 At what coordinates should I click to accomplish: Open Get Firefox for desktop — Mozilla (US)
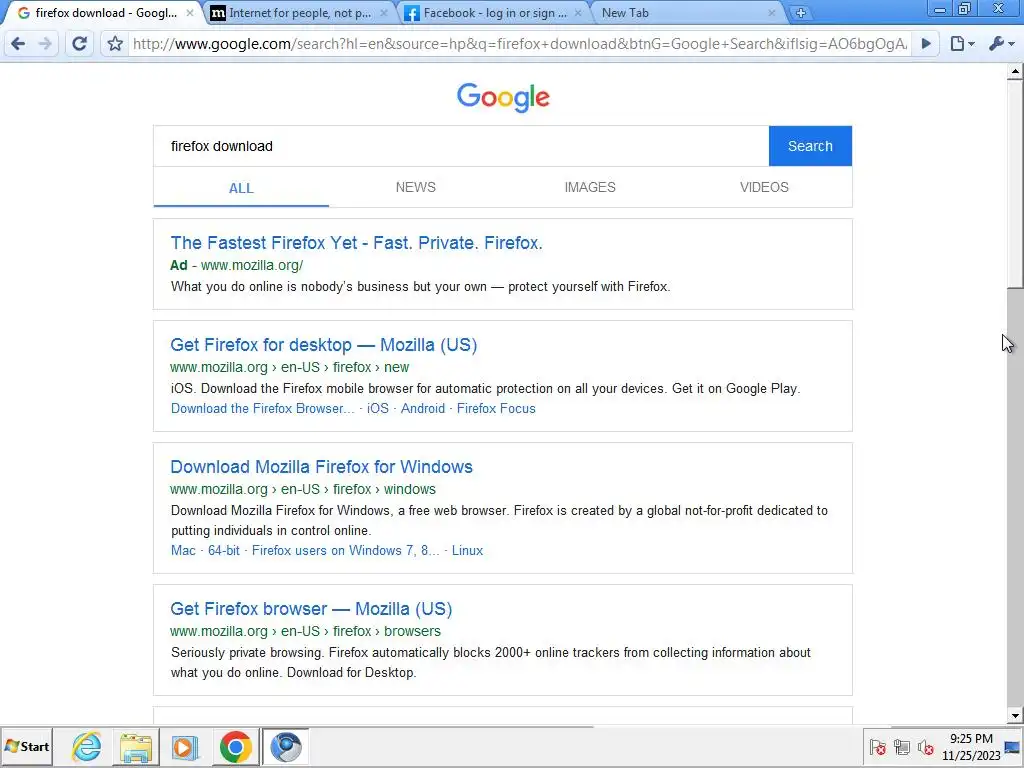coord(324,345)
